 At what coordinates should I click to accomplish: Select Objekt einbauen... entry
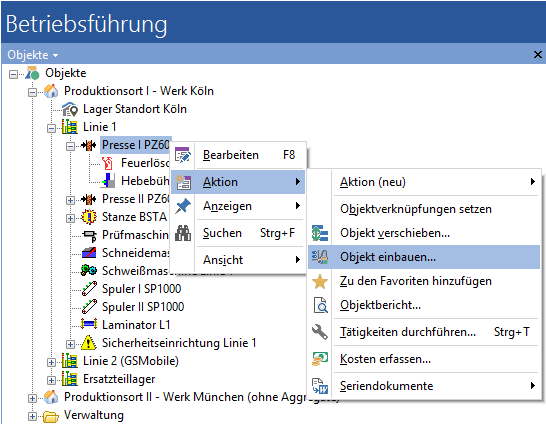click(x=424, y=257)
